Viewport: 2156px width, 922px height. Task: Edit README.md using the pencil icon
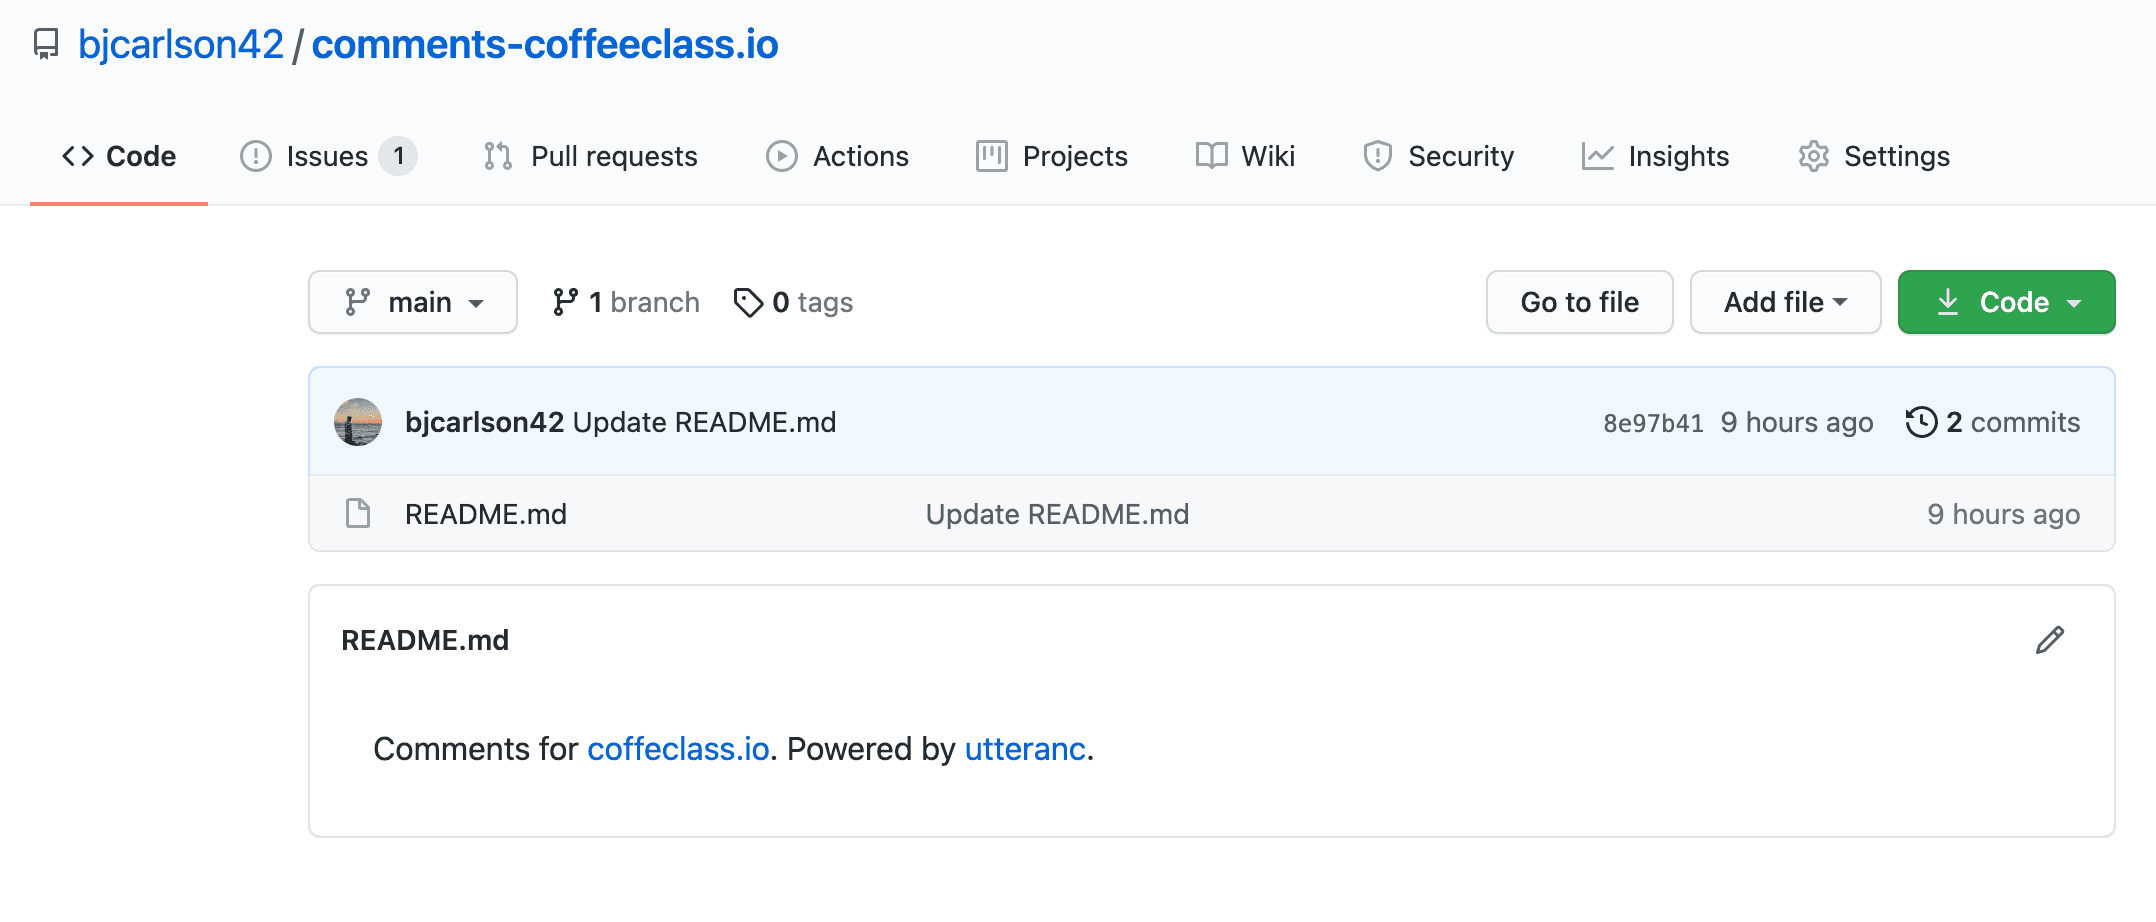tap(2048, 639)
